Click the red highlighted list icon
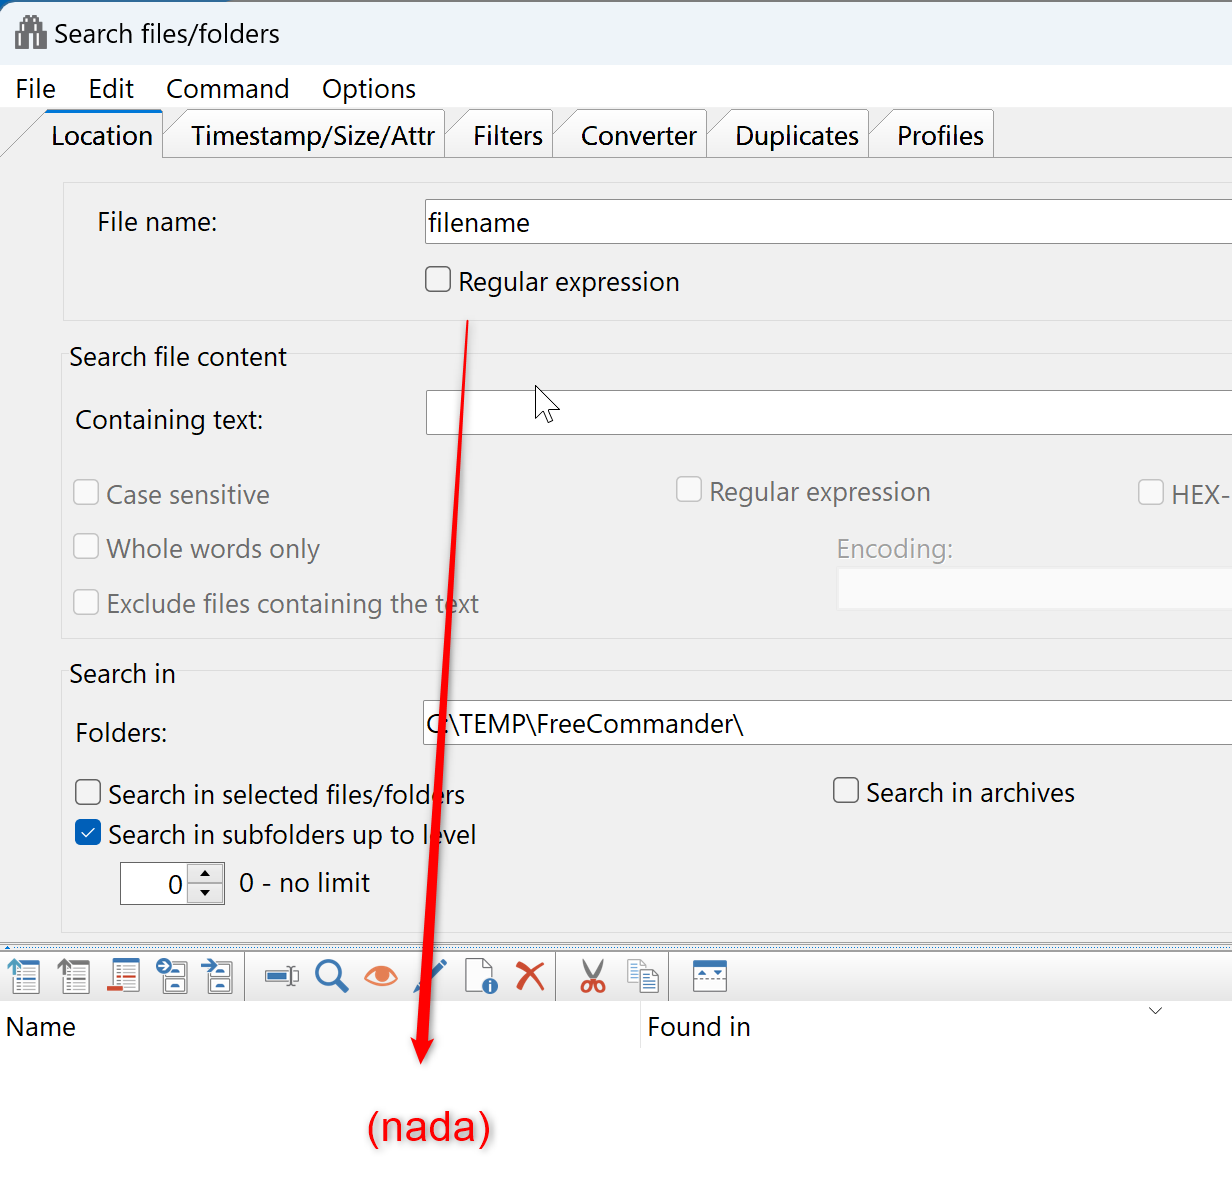Viewport: 1232px width, 1194px height. tap(123, 975)
